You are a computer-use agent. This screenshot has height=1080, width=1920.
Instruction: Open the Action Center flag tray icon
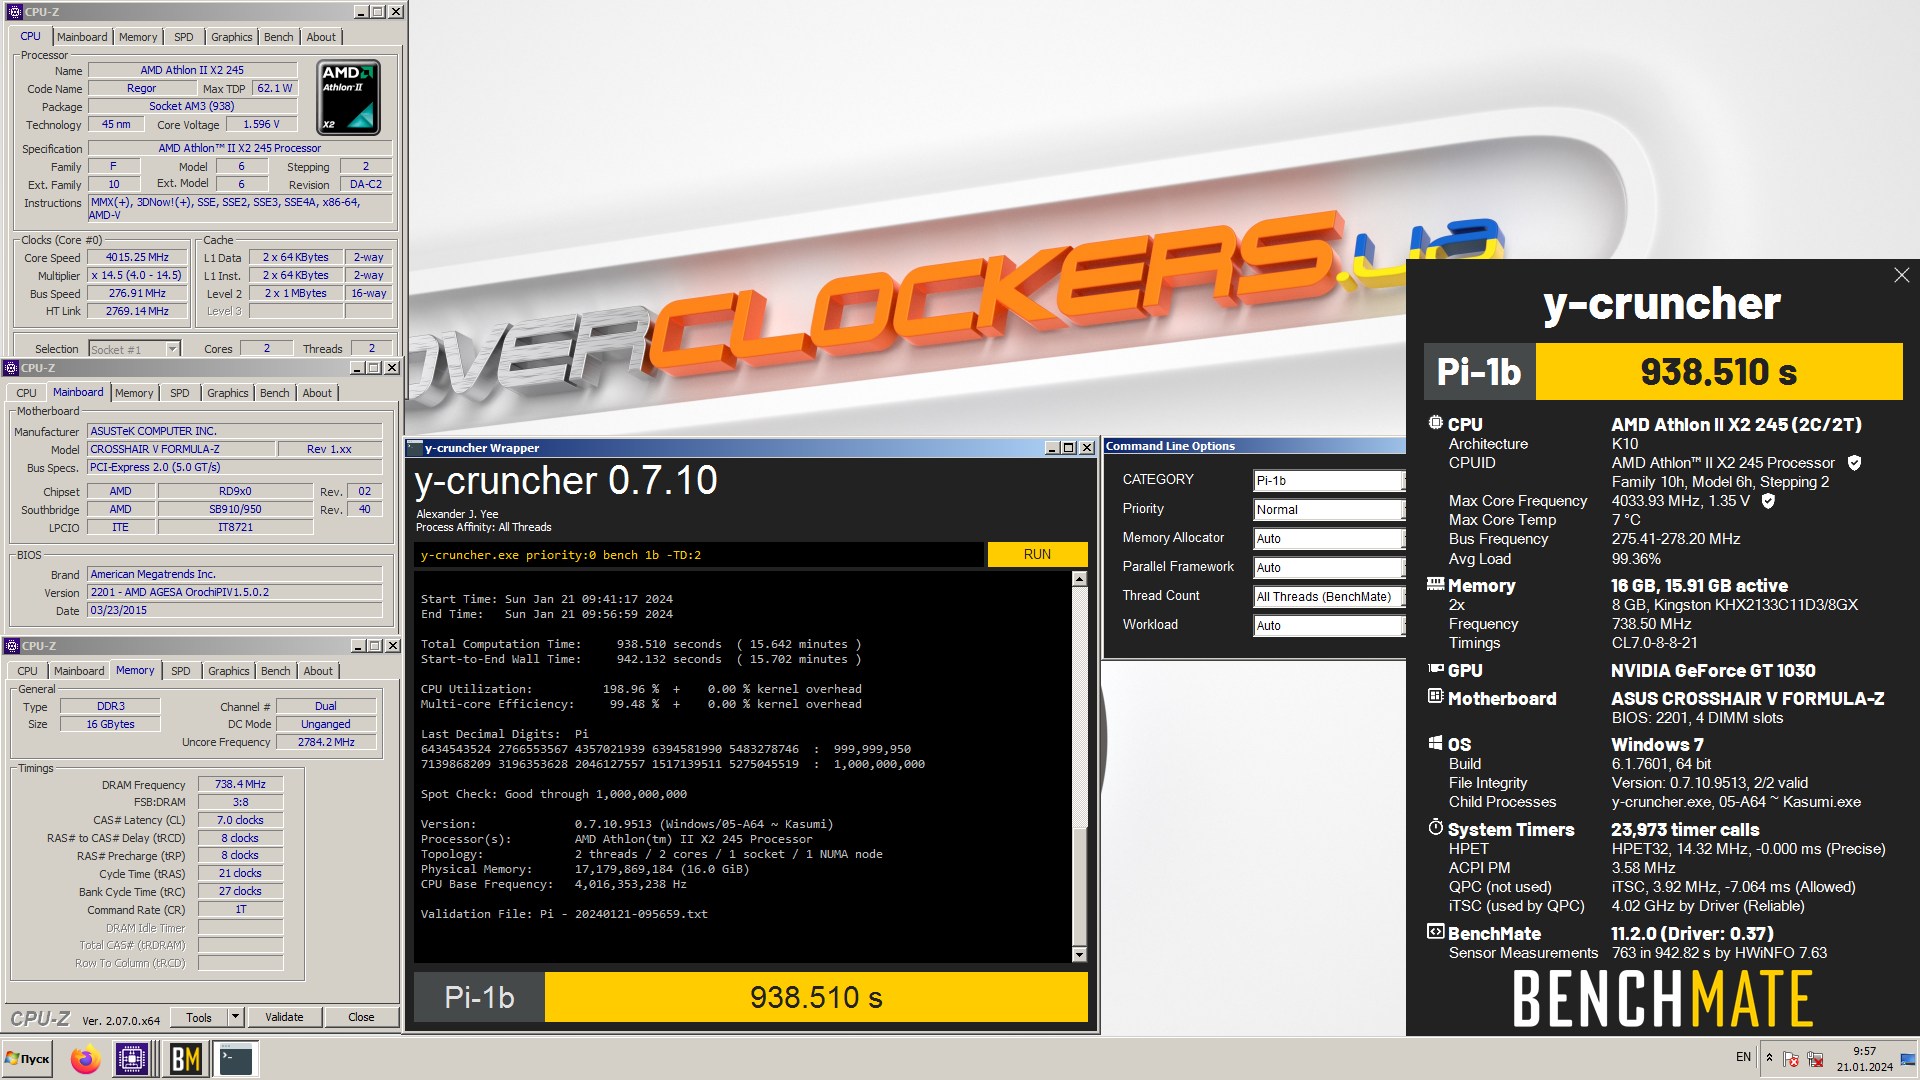click(x=1791, y=1059)
